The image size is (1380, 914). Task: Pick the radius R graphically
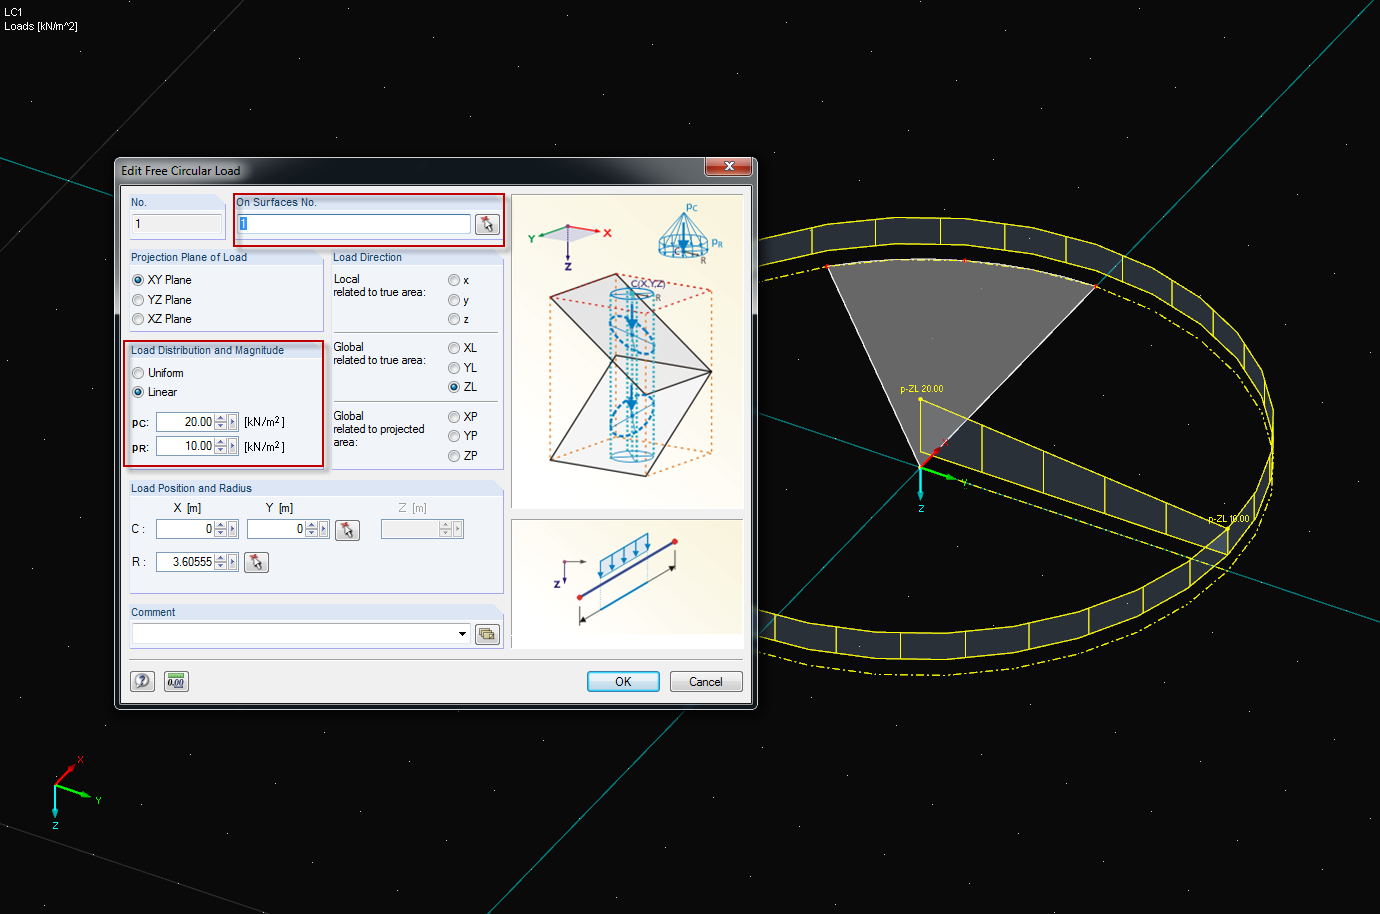click(256, 562)
